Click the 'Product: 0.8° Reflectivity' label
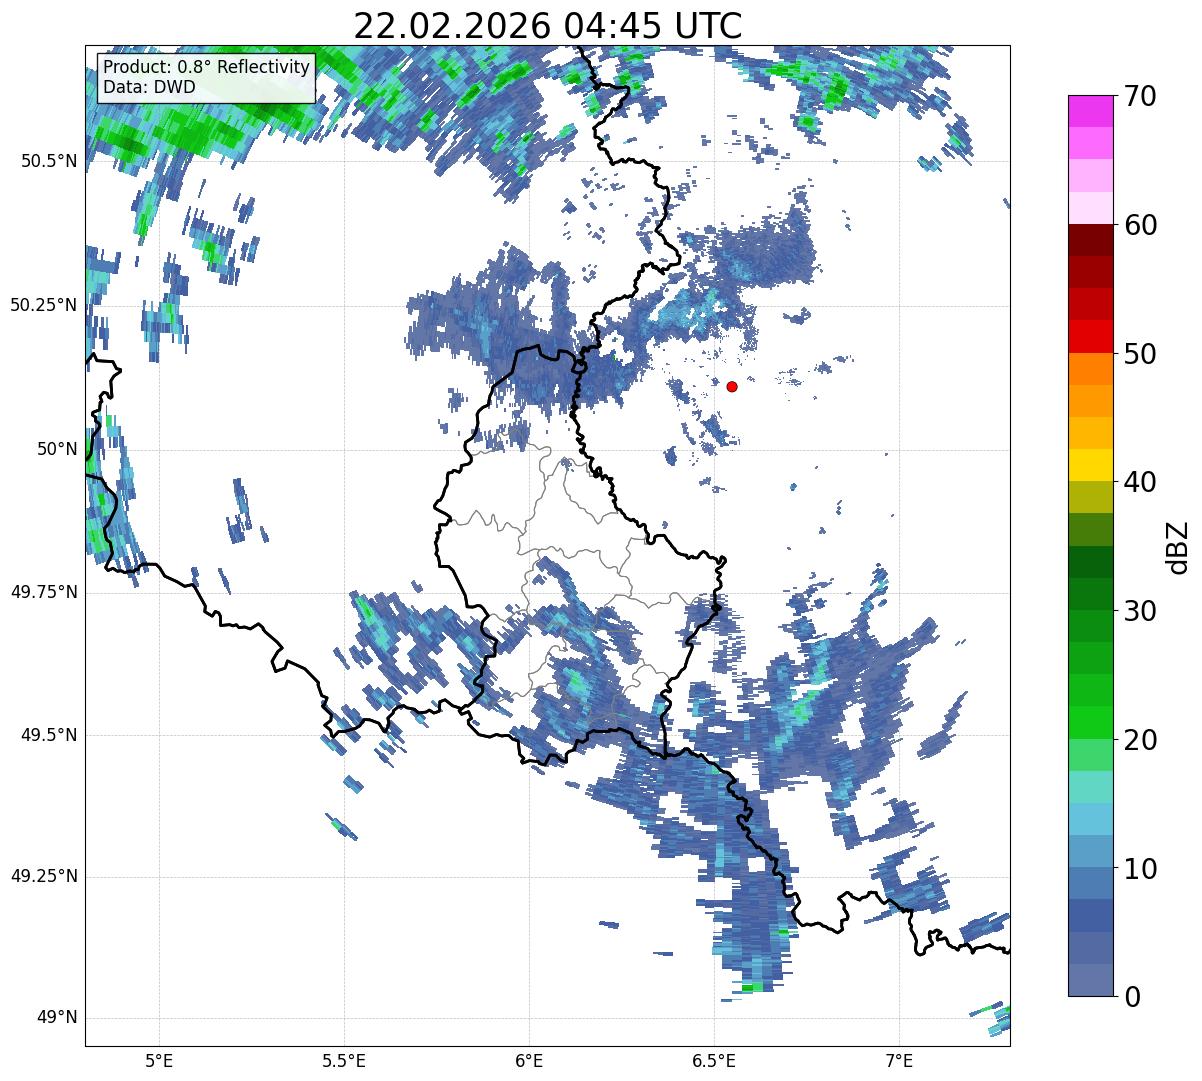 tap(207, 67)
